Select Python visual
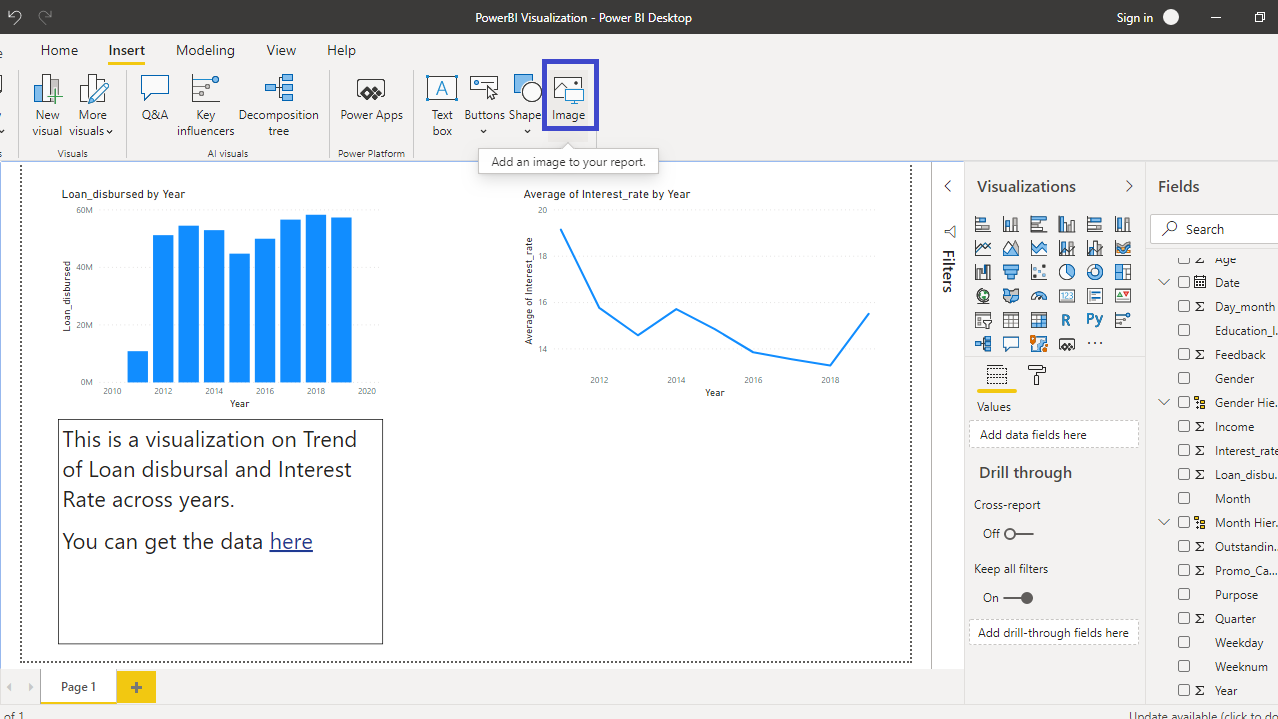Viewport: 1278px width, 719px height. 1095,320
